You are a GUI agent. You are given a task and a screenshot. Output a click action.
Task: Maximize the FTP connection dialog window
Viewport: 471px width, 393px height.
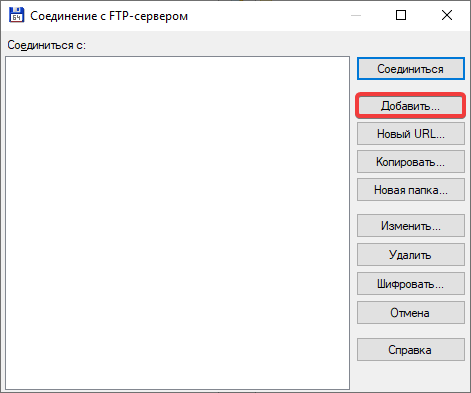click(x=401, y=15)
